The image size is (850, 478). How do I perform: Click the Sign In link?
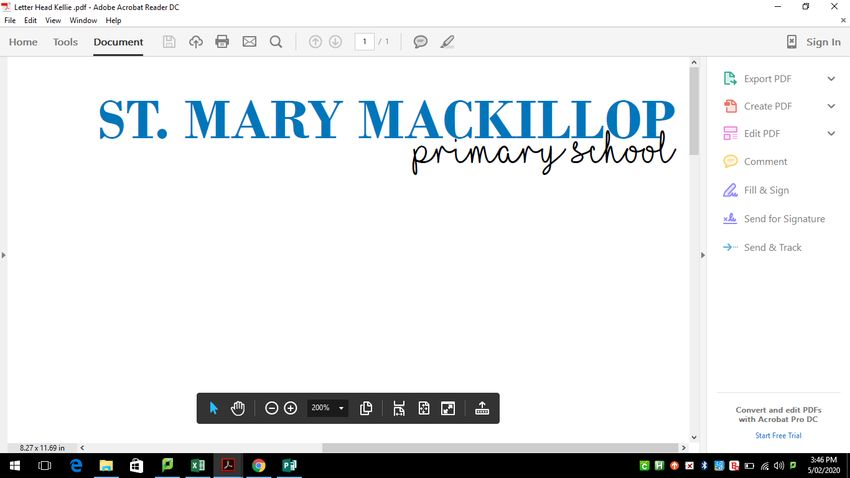pos(823,42)
